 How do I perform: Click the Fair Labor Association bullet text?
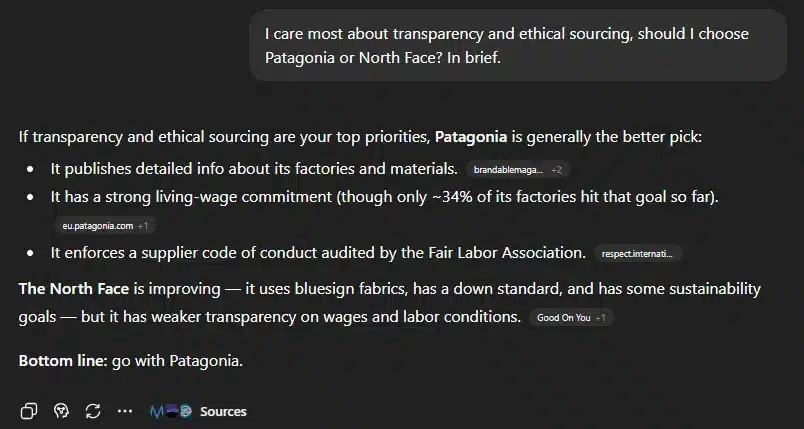point(318,253)
